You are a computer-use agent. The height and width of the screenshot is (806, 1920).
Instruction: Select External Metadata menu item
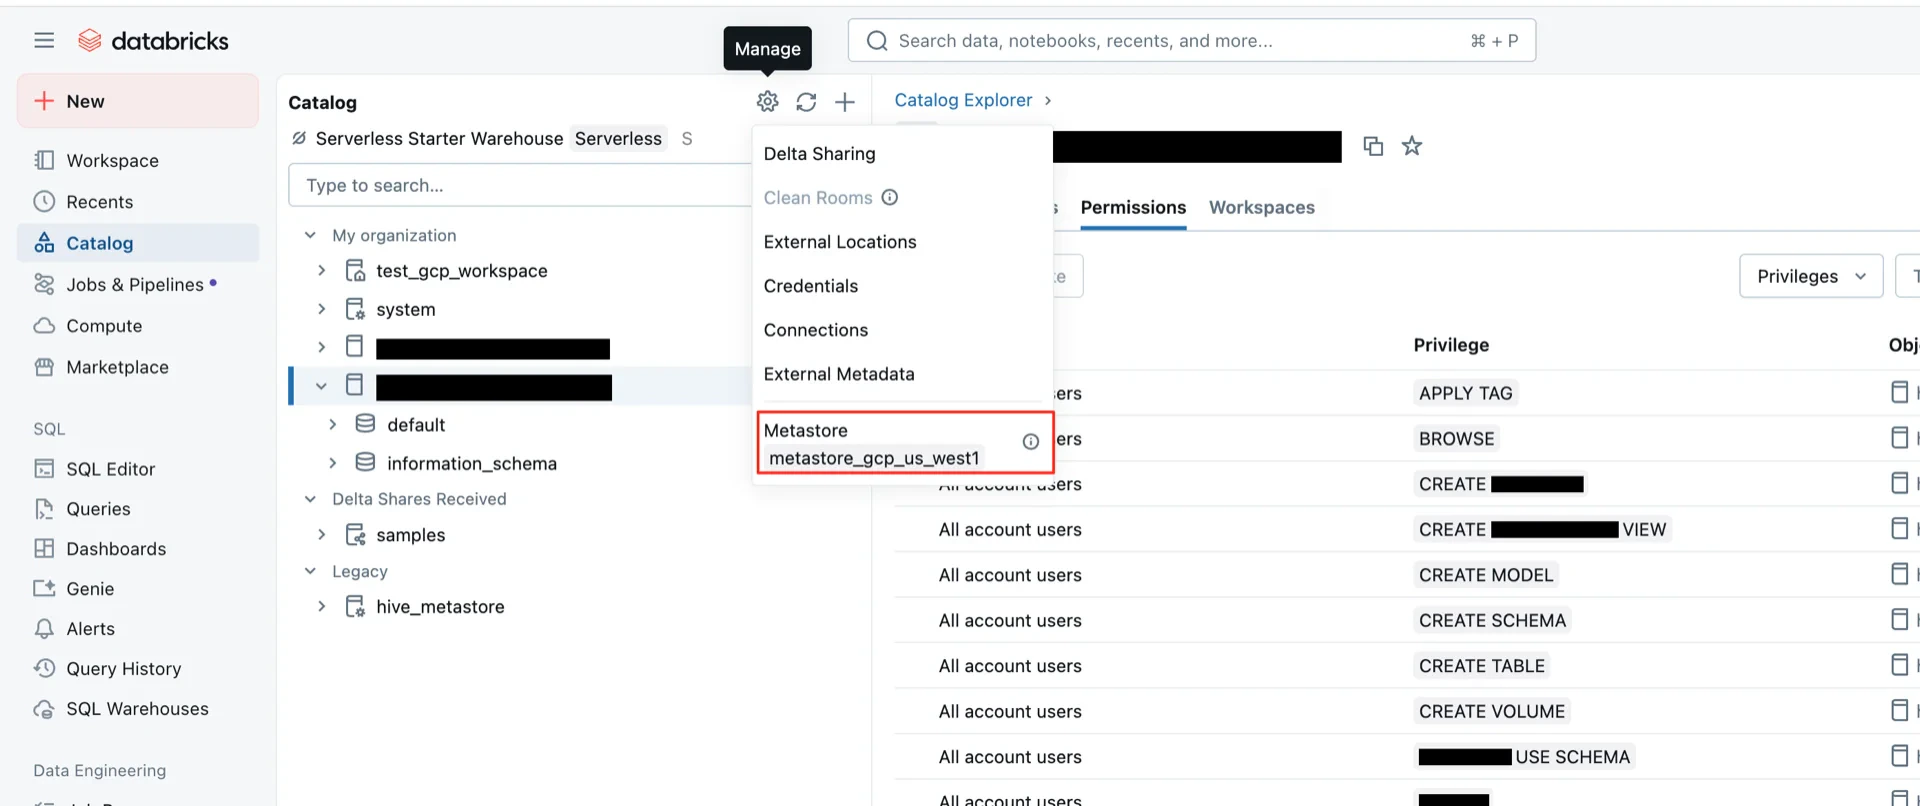tap(902, 374)
